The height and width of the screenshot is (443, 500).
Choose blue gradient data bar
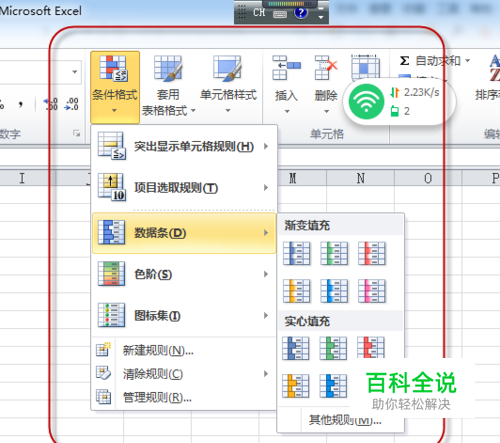[x=296, y=253]
